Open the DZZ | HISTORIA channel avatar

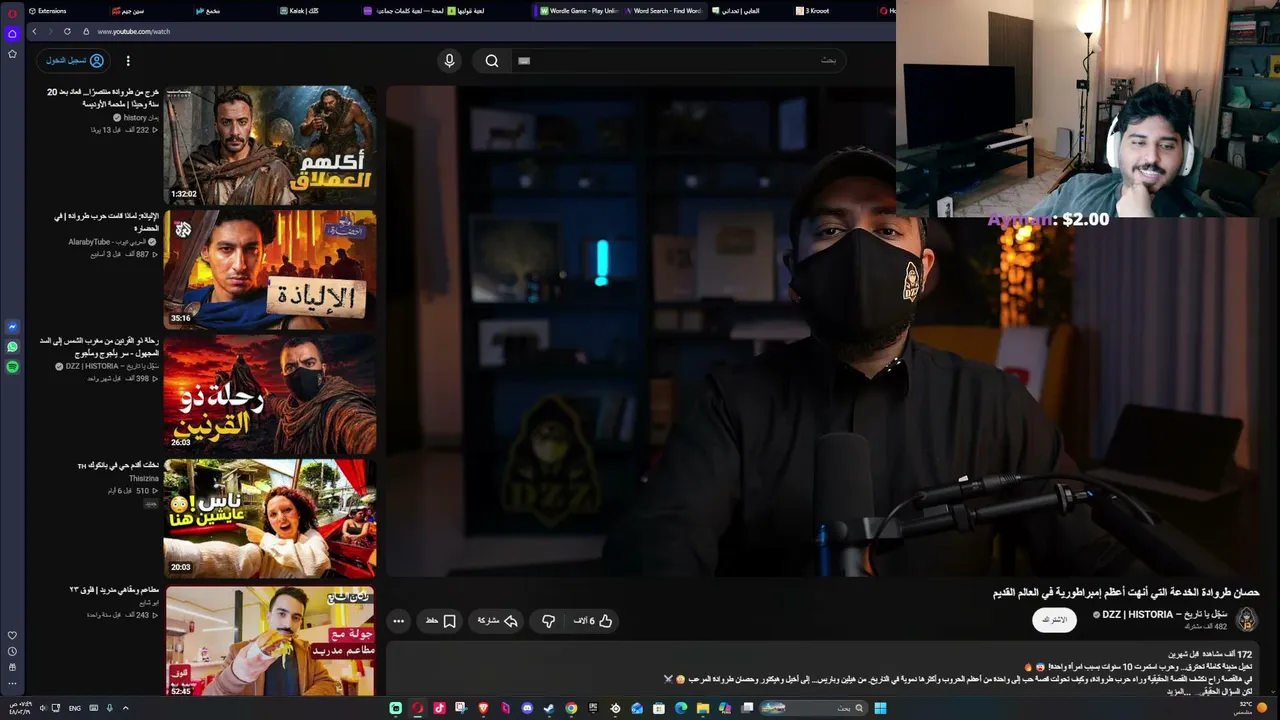pos(1246,620)
